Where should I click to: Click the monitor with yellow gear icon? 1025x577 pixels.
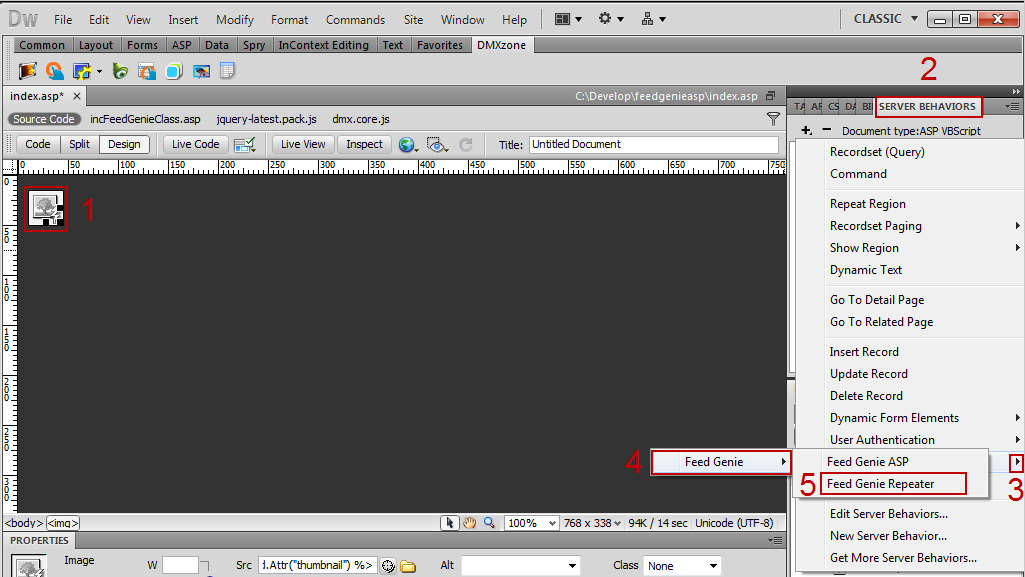point(82,71)
